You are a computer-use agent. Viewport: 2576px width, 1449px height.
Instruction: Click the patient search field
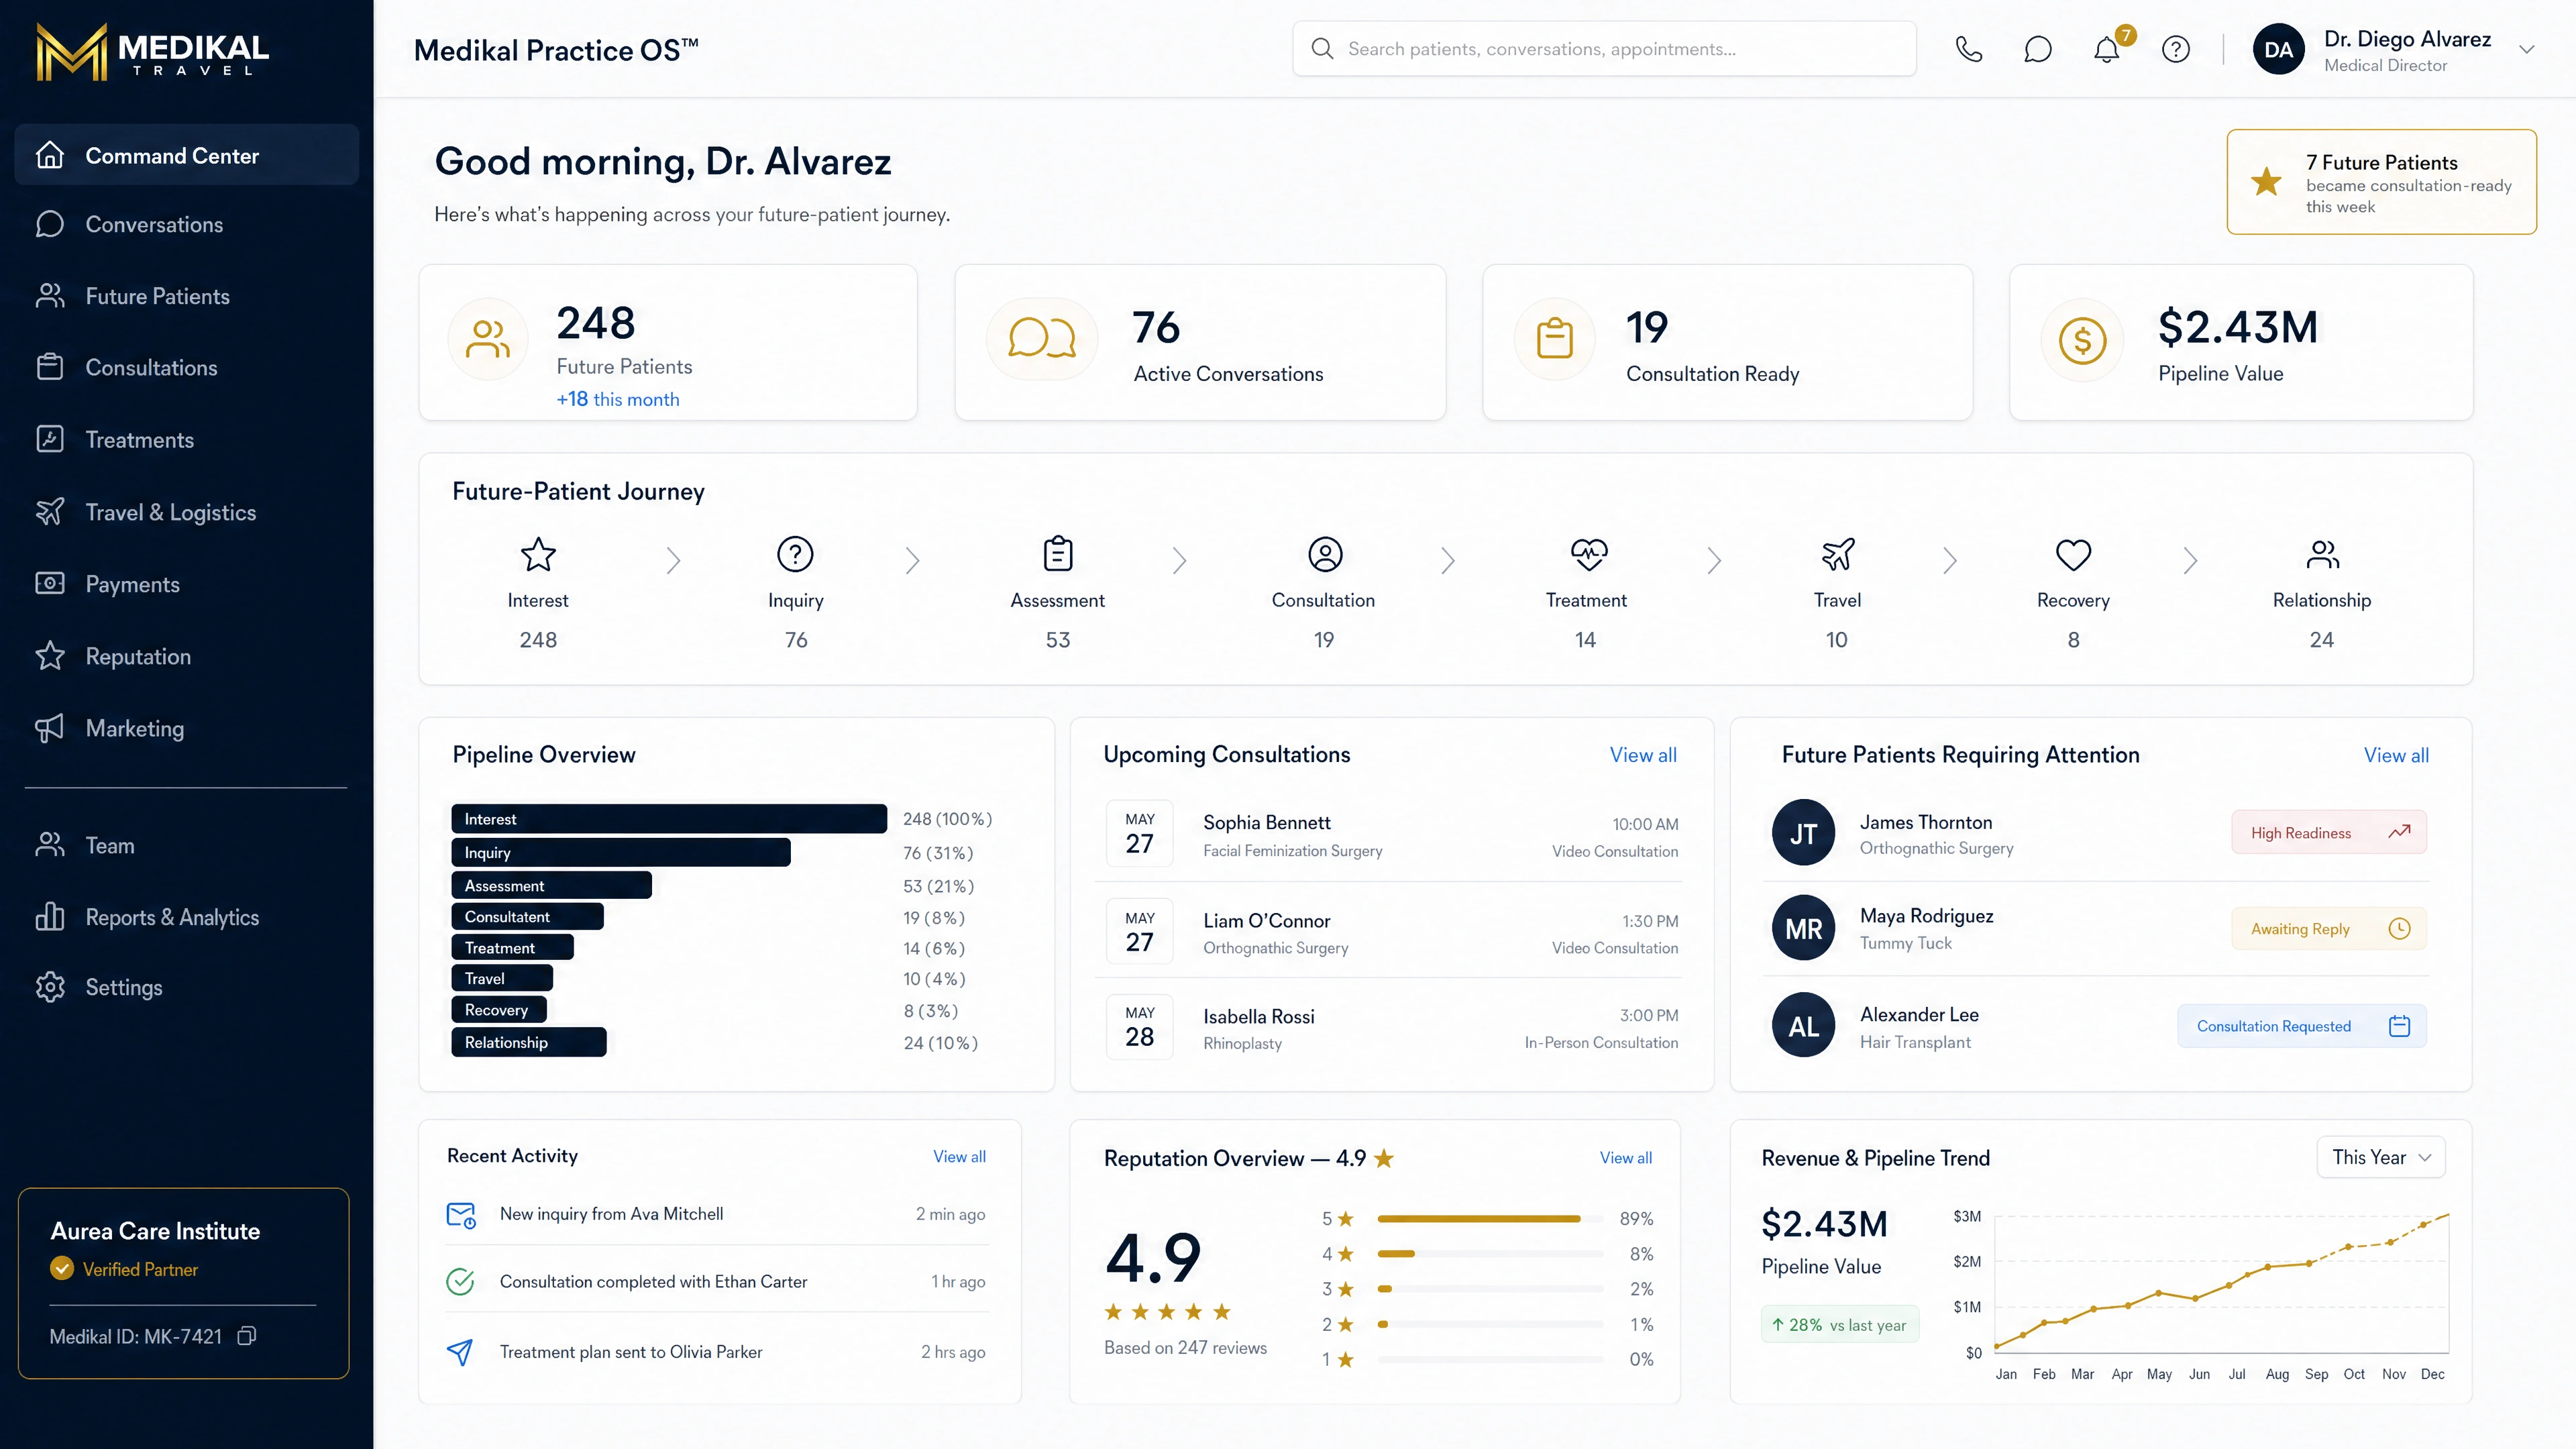tap(1604, 49)
